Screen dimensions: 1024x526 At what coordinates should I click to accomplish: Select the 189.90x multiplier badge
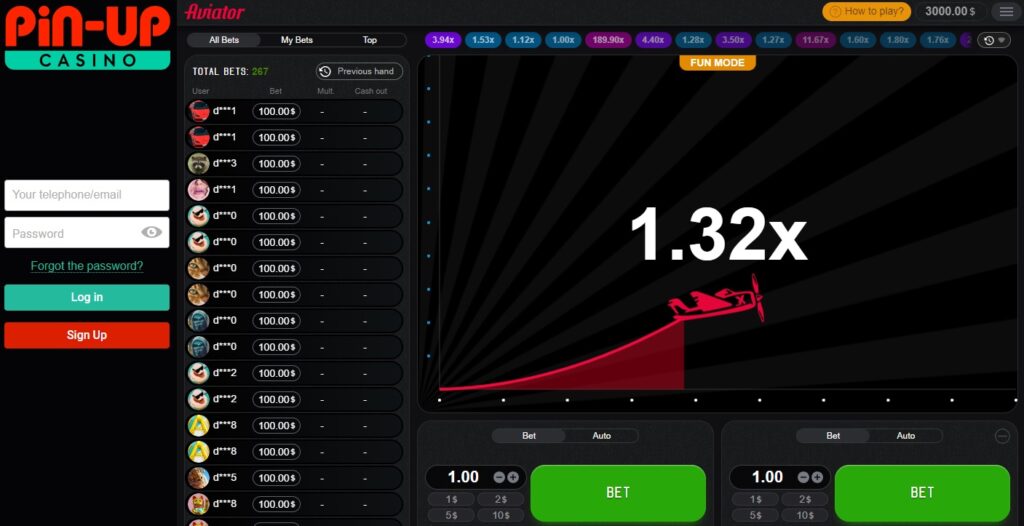tap(607, 40)
